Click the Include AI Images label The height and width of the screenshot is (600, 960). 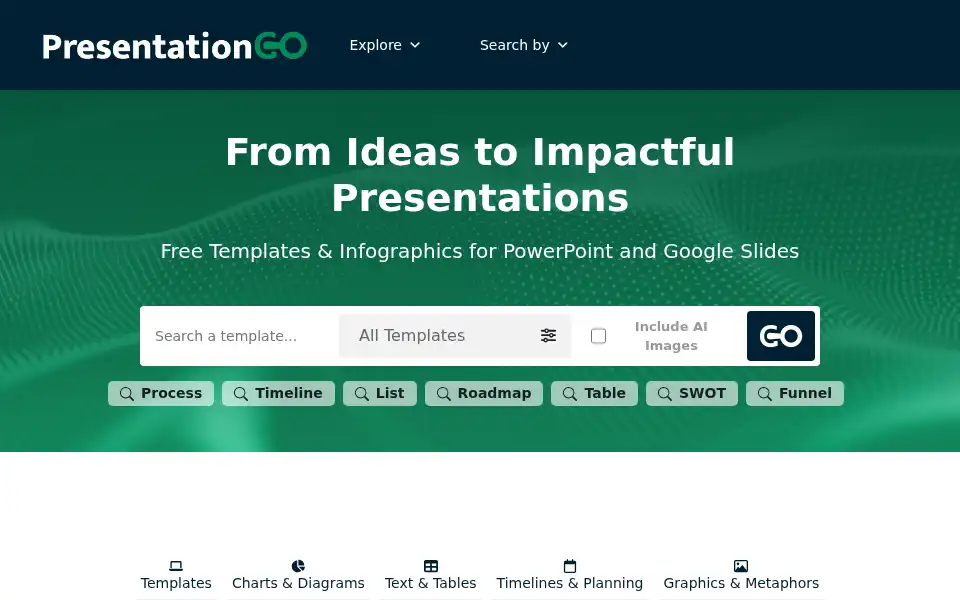[x=671, y=336]
